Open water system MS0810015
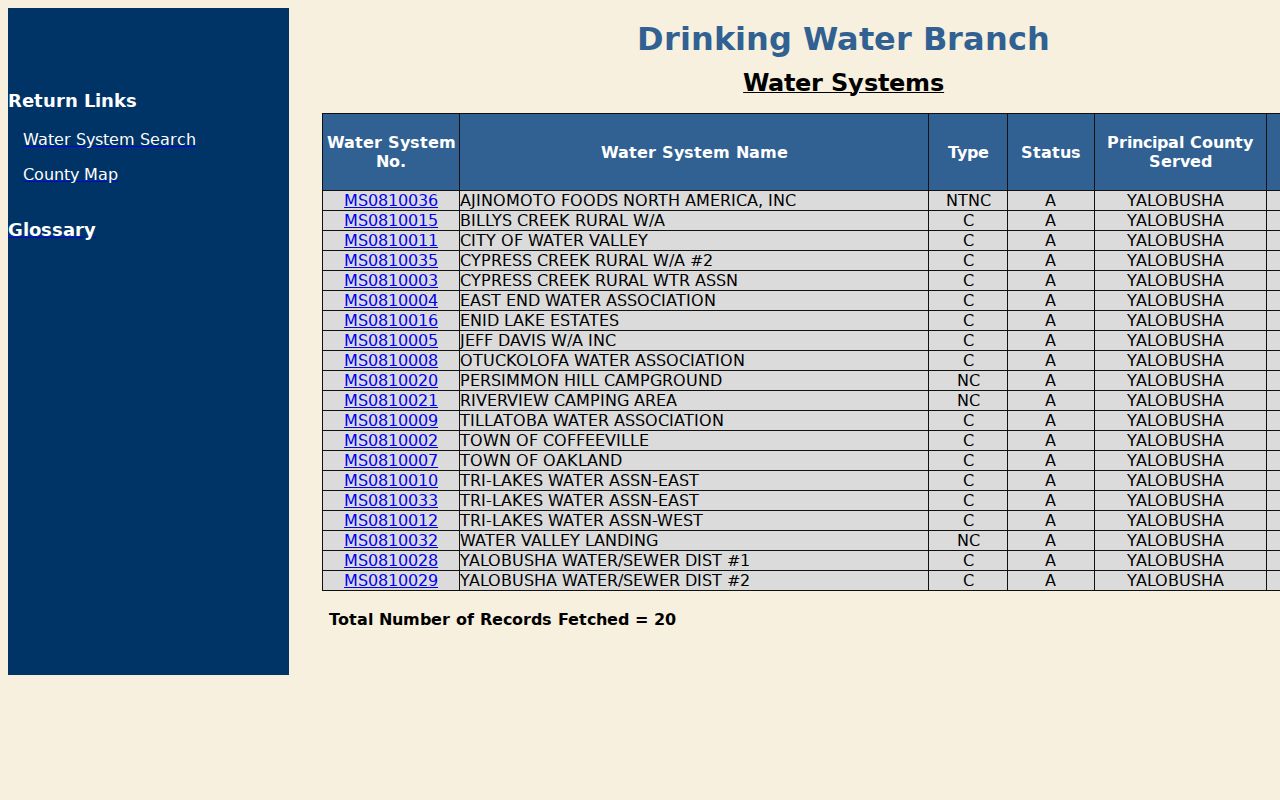Screen dimensions: 1280x800 click(x=391, y=220)
